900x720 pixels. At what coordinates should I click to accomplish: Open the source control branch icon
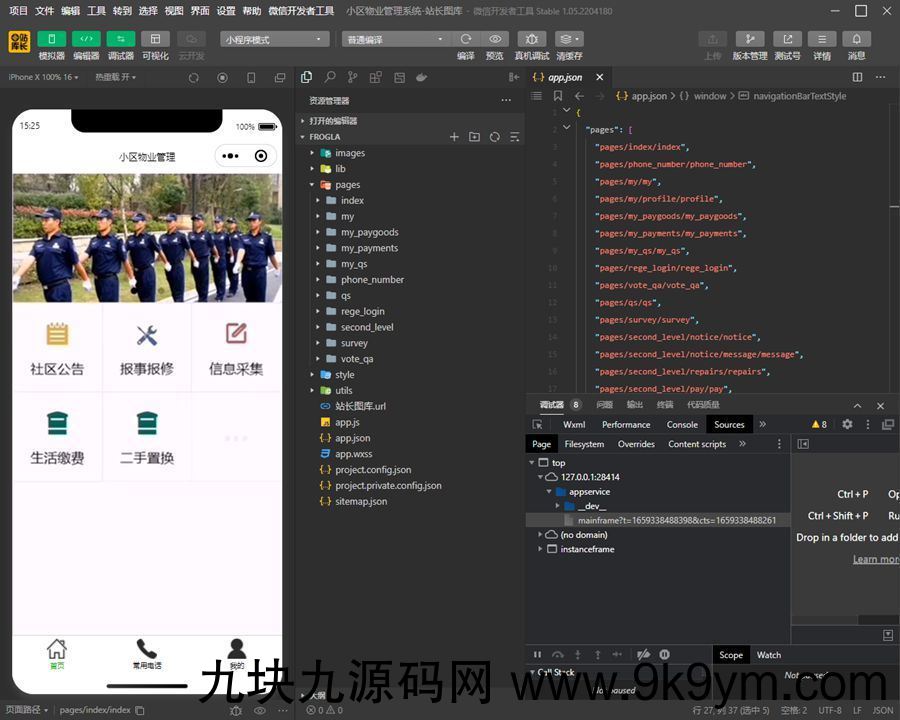(x=353, y=77)
